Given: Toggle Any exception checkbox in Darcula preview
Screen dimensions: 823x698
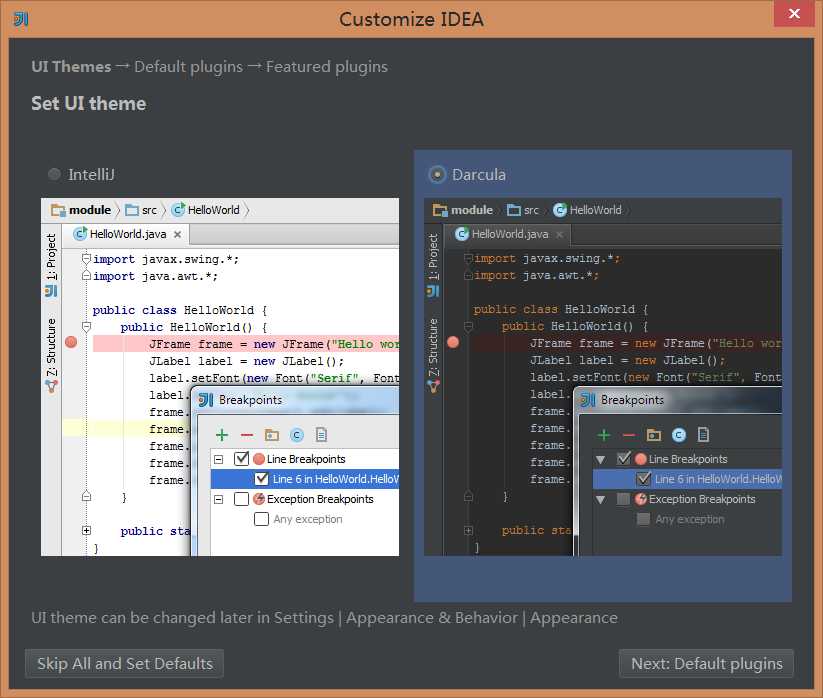Looking at the screenshot, I should [x=643, y=519].
